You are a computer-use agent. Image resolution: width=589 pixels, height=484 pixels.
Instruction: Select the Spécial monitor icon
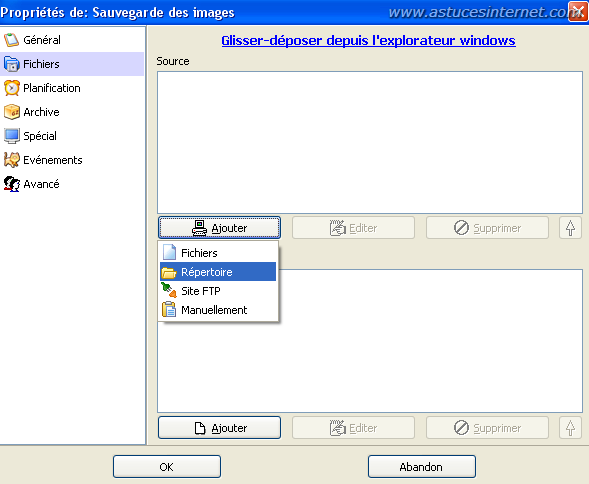pos(11,136)
